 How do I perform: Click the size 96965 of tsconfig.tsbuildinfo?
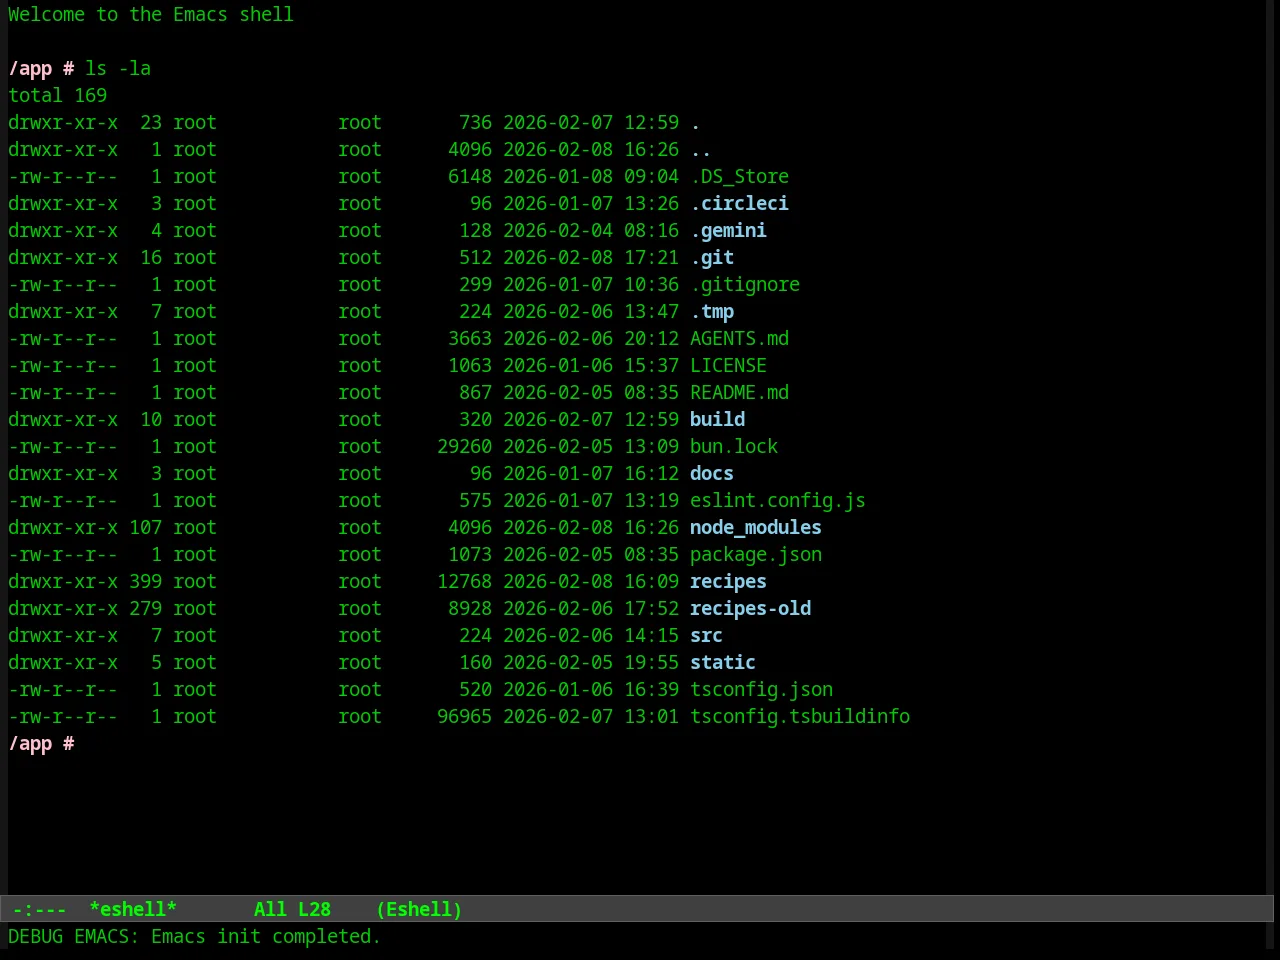coord(464,716)
